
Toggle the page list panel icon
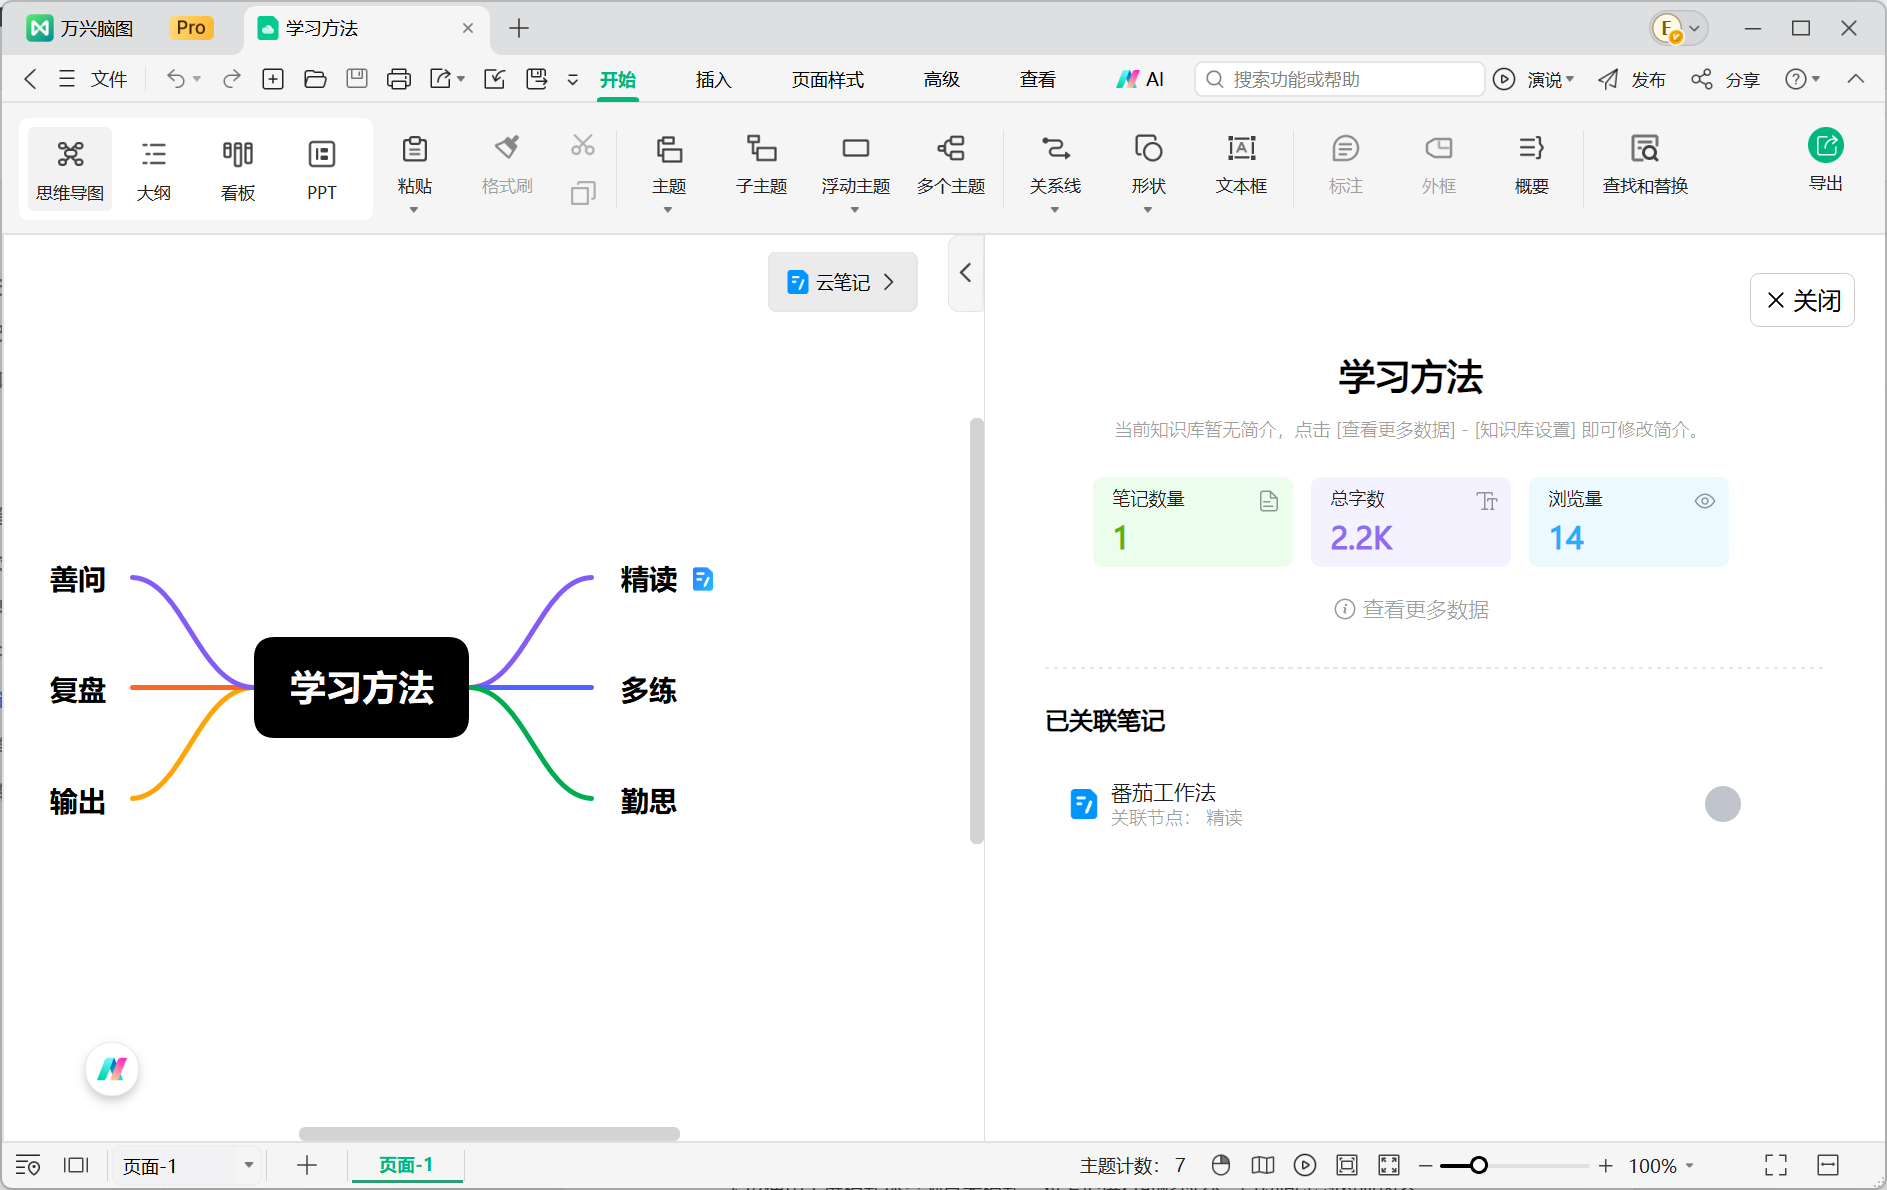tap(76, 1165)
